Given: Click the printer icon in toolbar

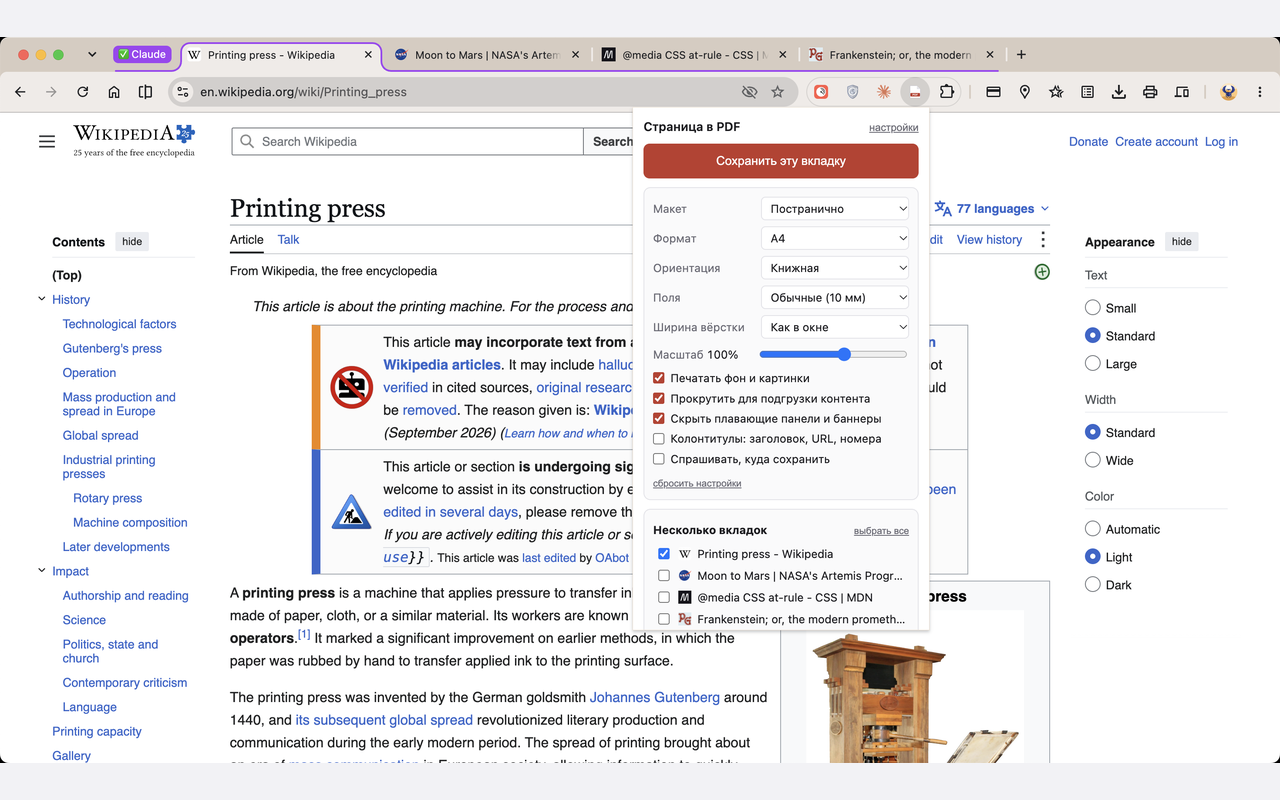Looking at the screenshot, I should pos(1150,92).
